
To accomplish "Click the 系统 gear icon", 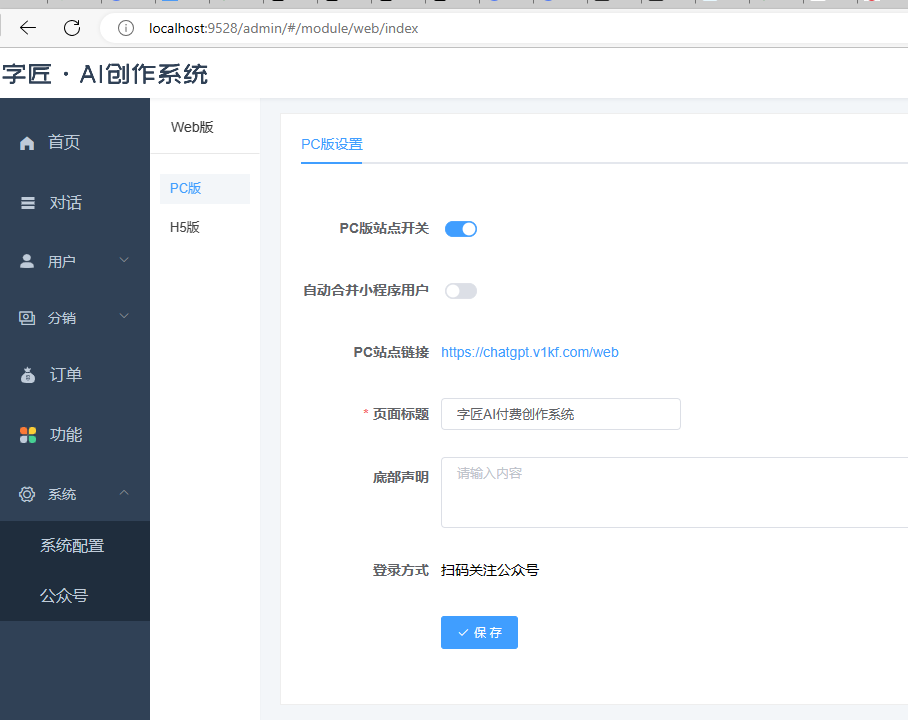I will (27, 494).
